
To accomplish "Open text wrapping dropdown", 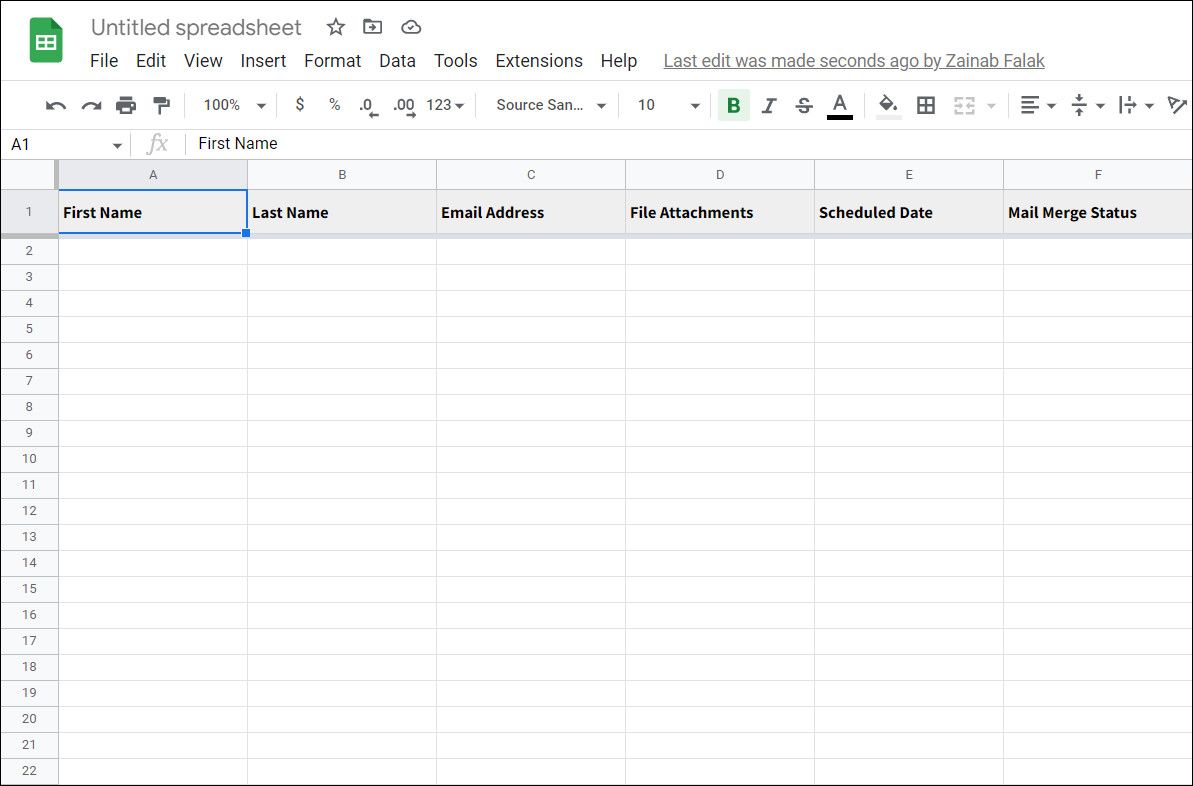I will tap(1137, 105).
